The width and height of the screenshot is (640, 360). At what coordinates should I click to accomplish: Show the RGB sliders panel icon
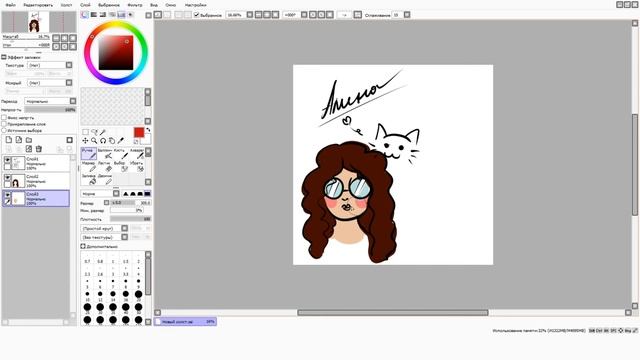point(94,15)
